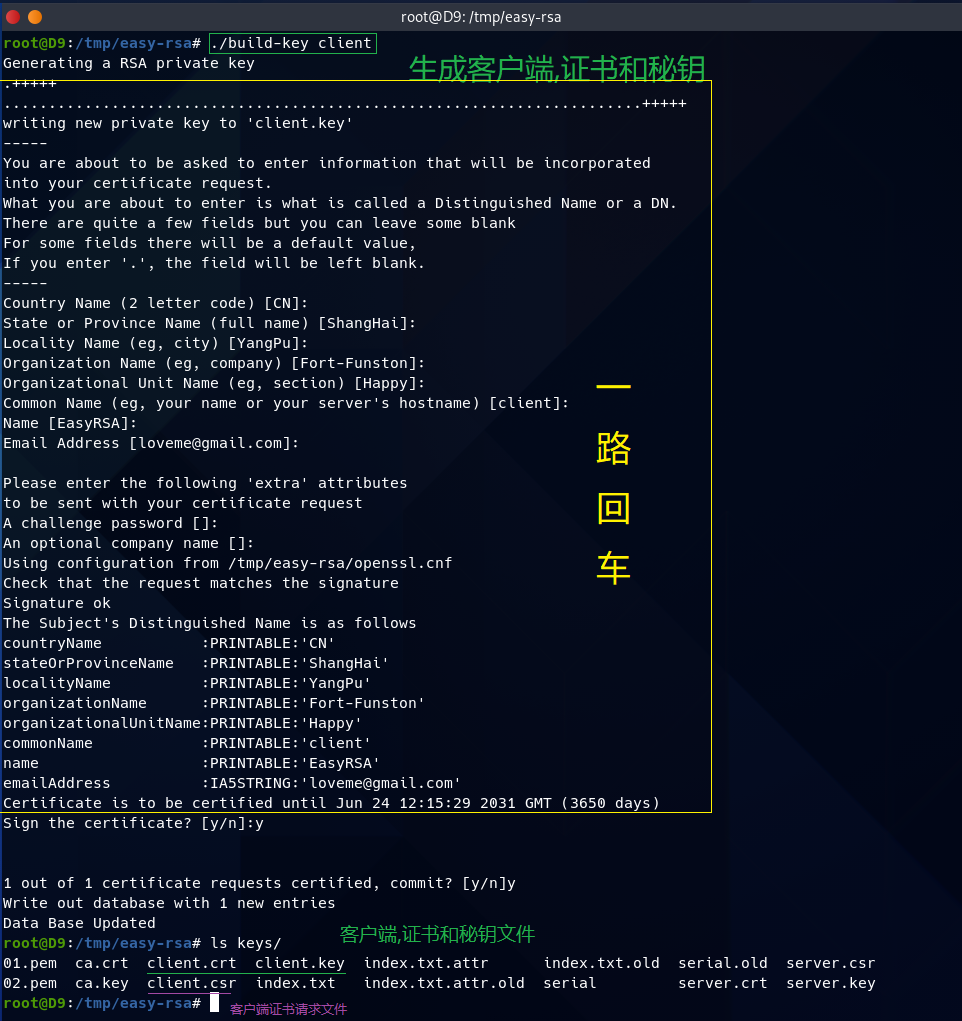Click the yellow '回' annotation character
The width and height of the screenshot is (962, 1021).
click(x=613, y=509)
